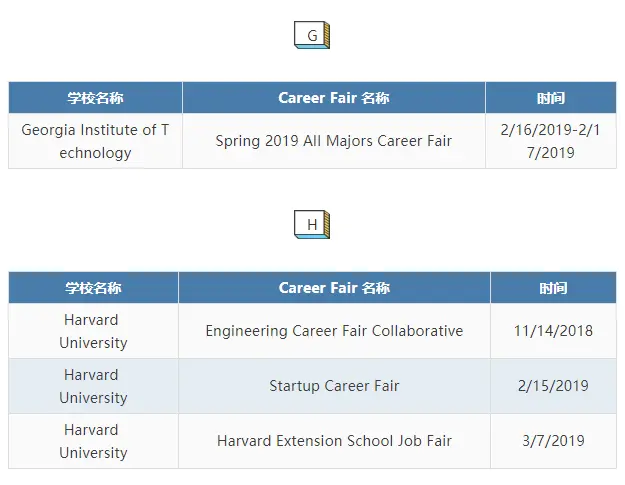Click the 2/15/2019 date cell

pyautogui.click(x=553, y=386)
